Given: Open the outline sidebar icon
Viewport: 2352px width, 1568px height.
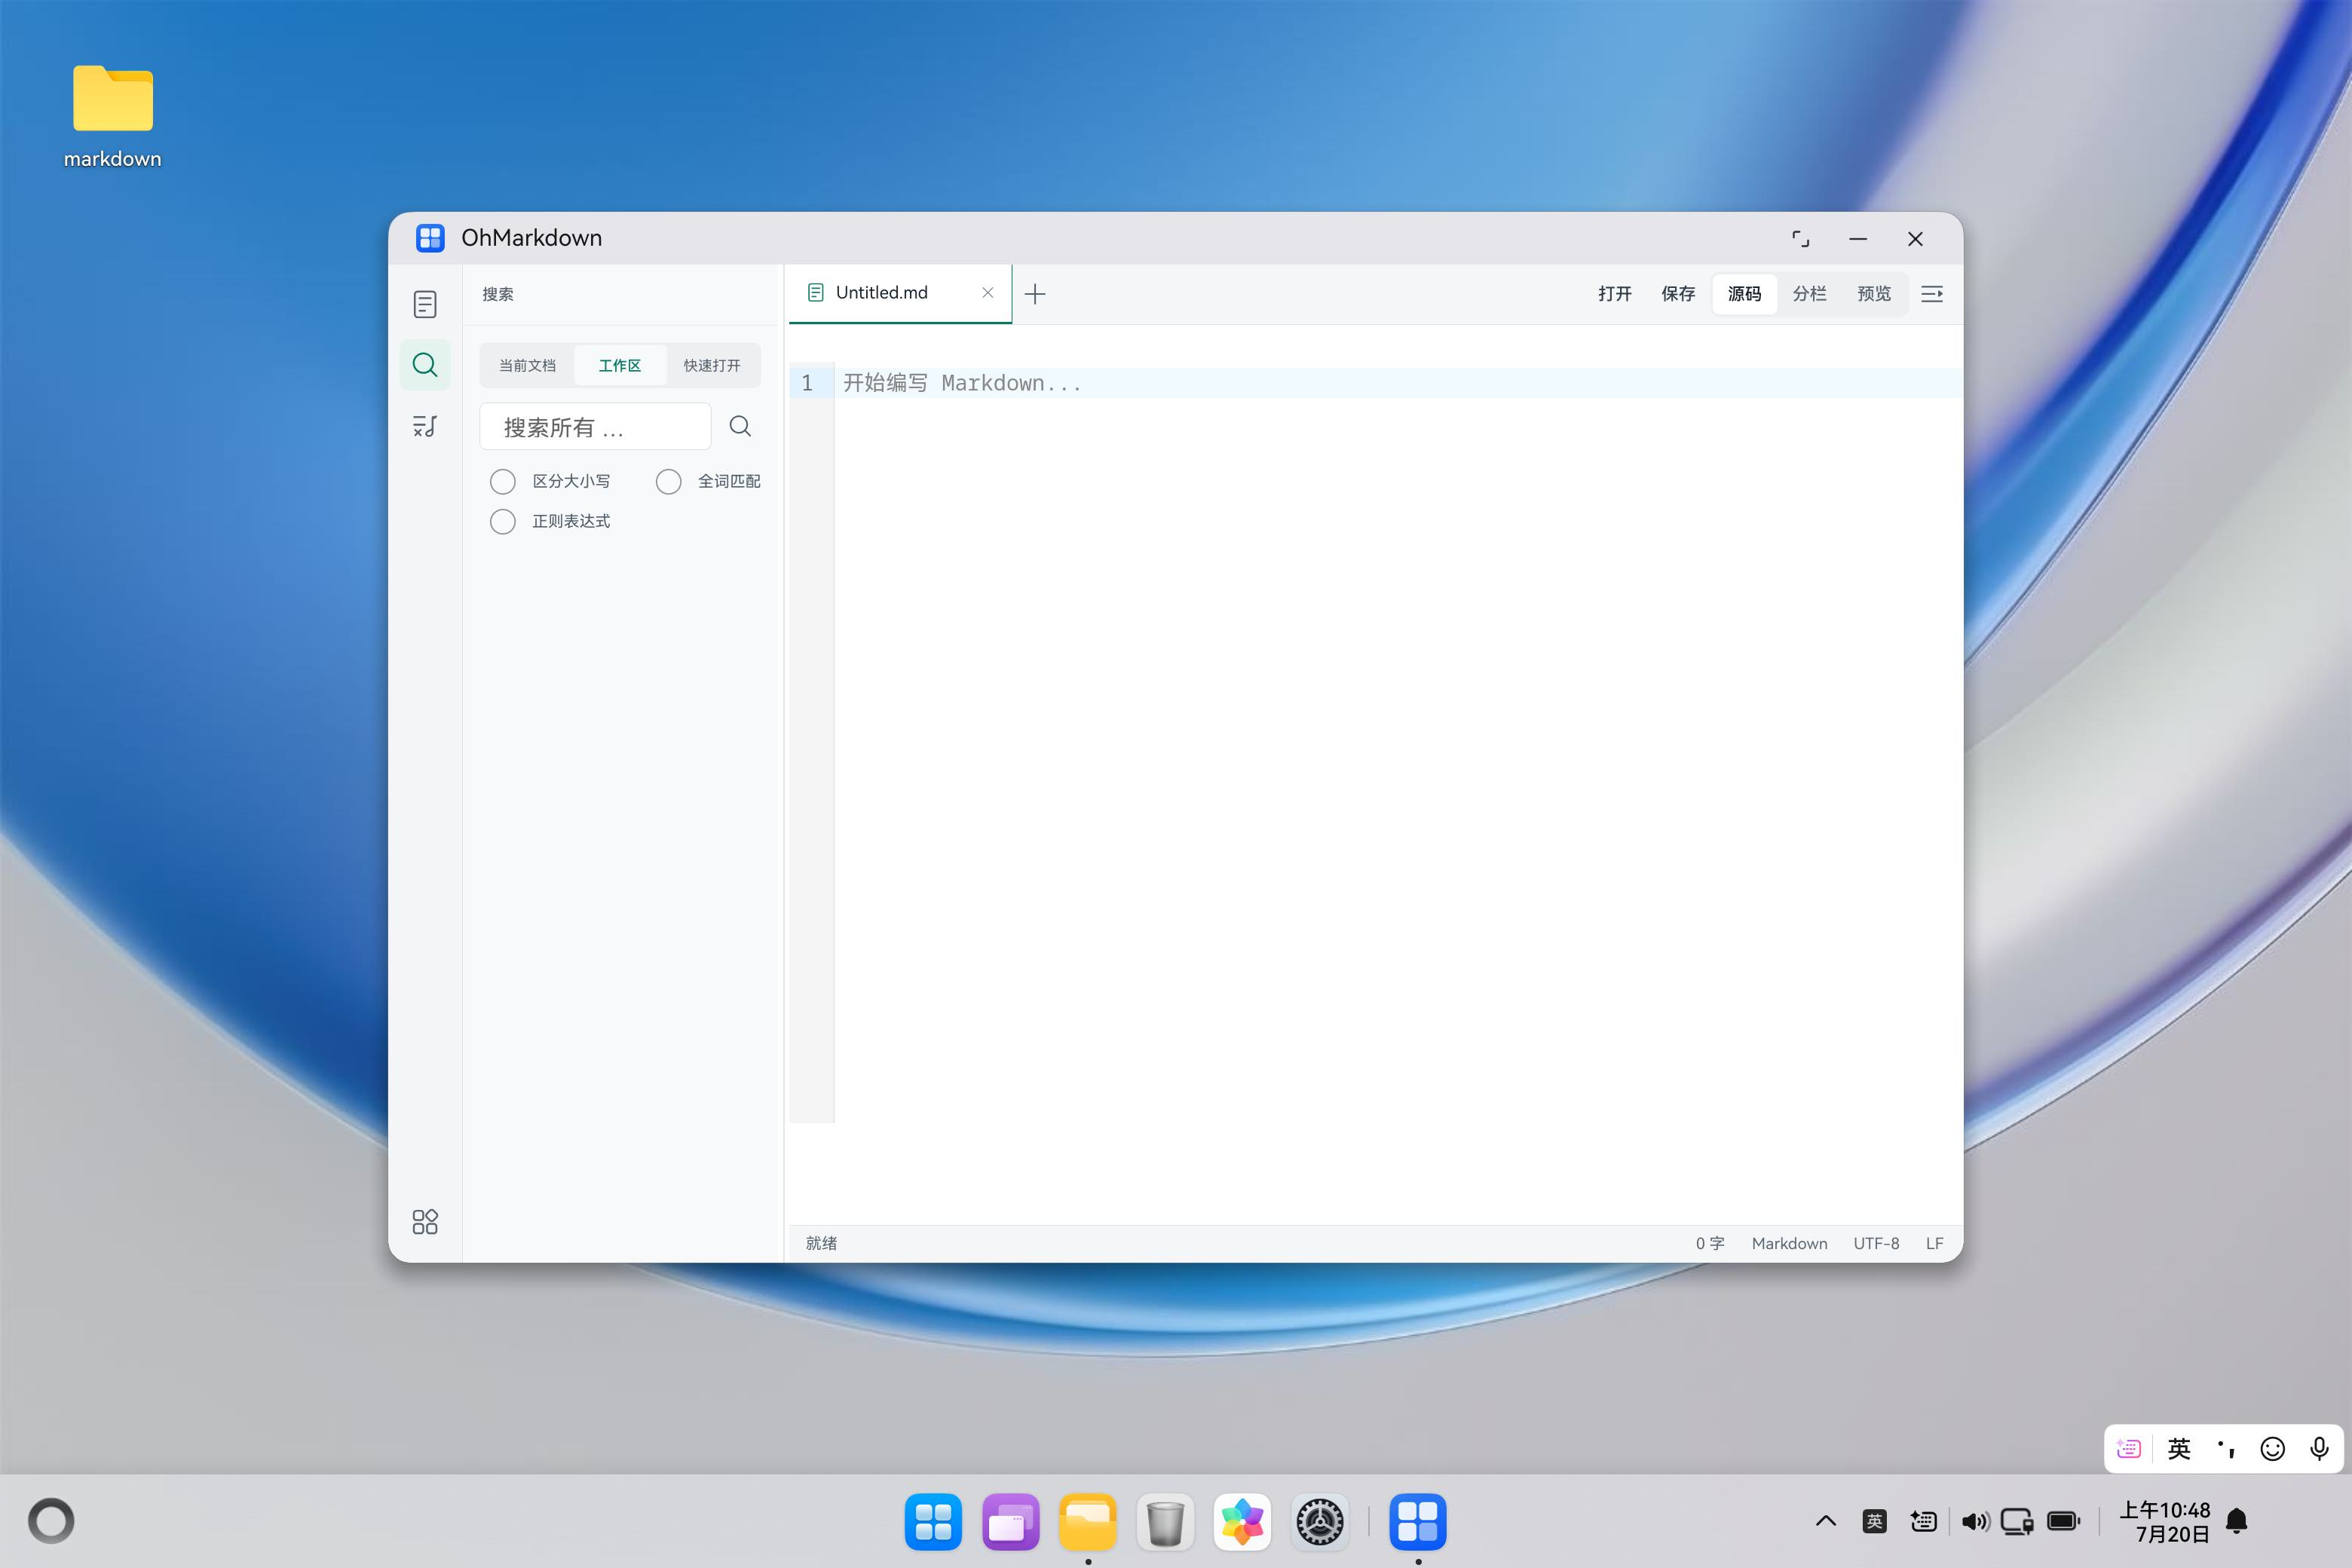Looking at the screenshot, I should click(x=425, y=426).
